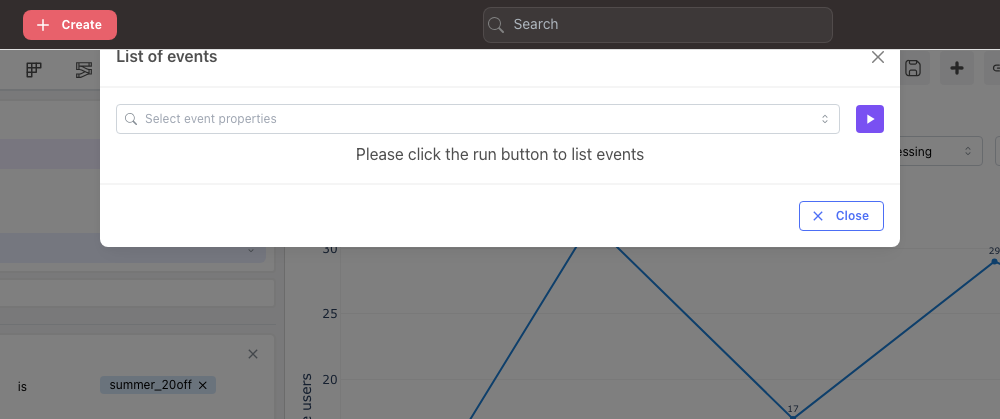1000x419 pixels.
Task: Click the Close button in dialog footer
Action: [841, 216]
